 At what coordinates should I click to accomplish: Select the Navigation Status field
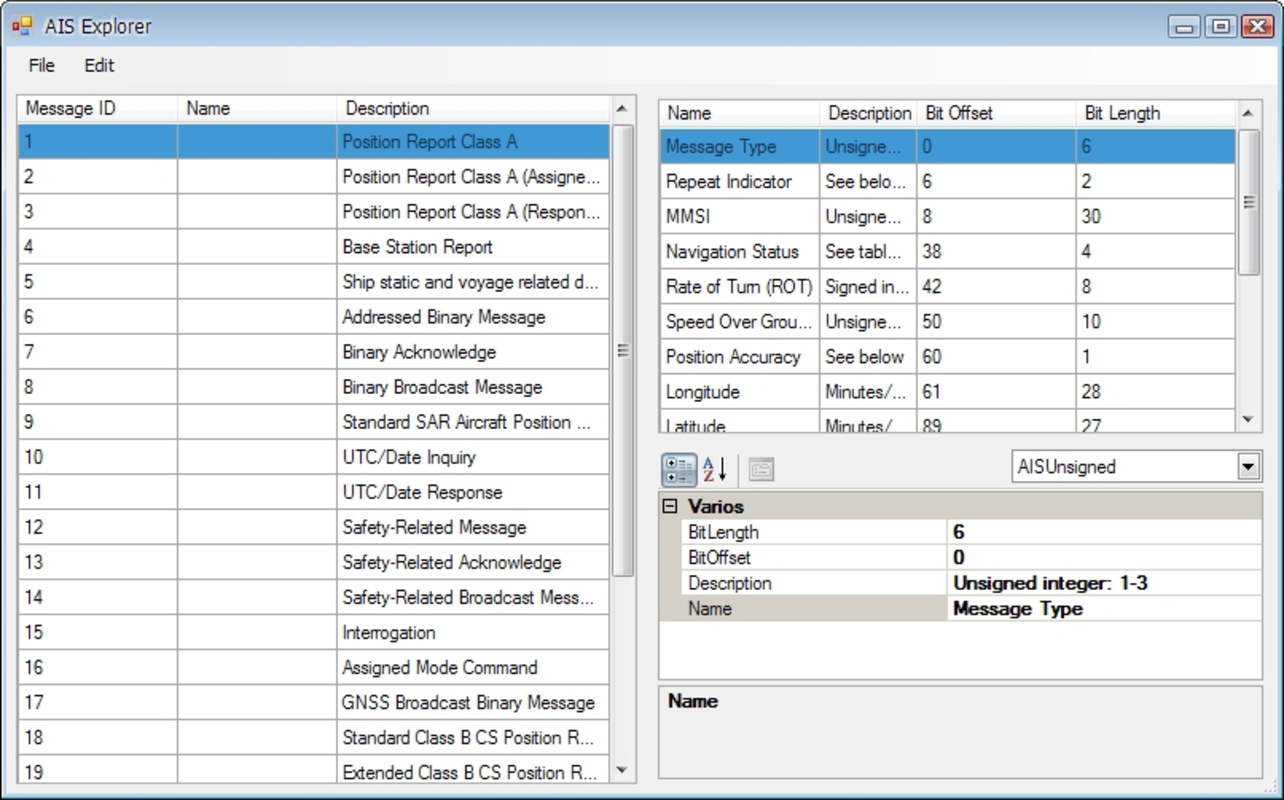coord(740,251)
